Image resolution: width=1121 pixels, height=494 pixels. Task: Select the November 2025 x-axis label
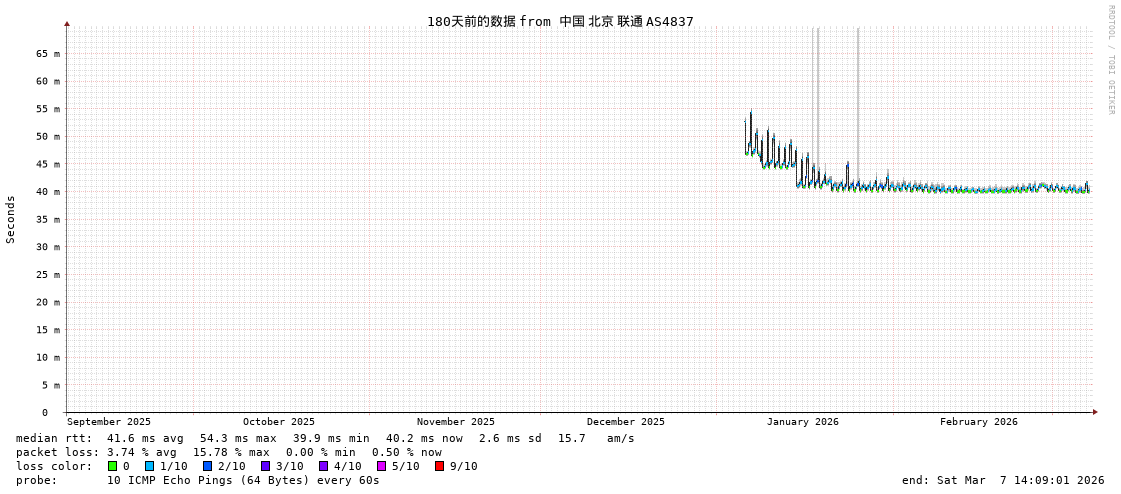(x=455, y=422)
